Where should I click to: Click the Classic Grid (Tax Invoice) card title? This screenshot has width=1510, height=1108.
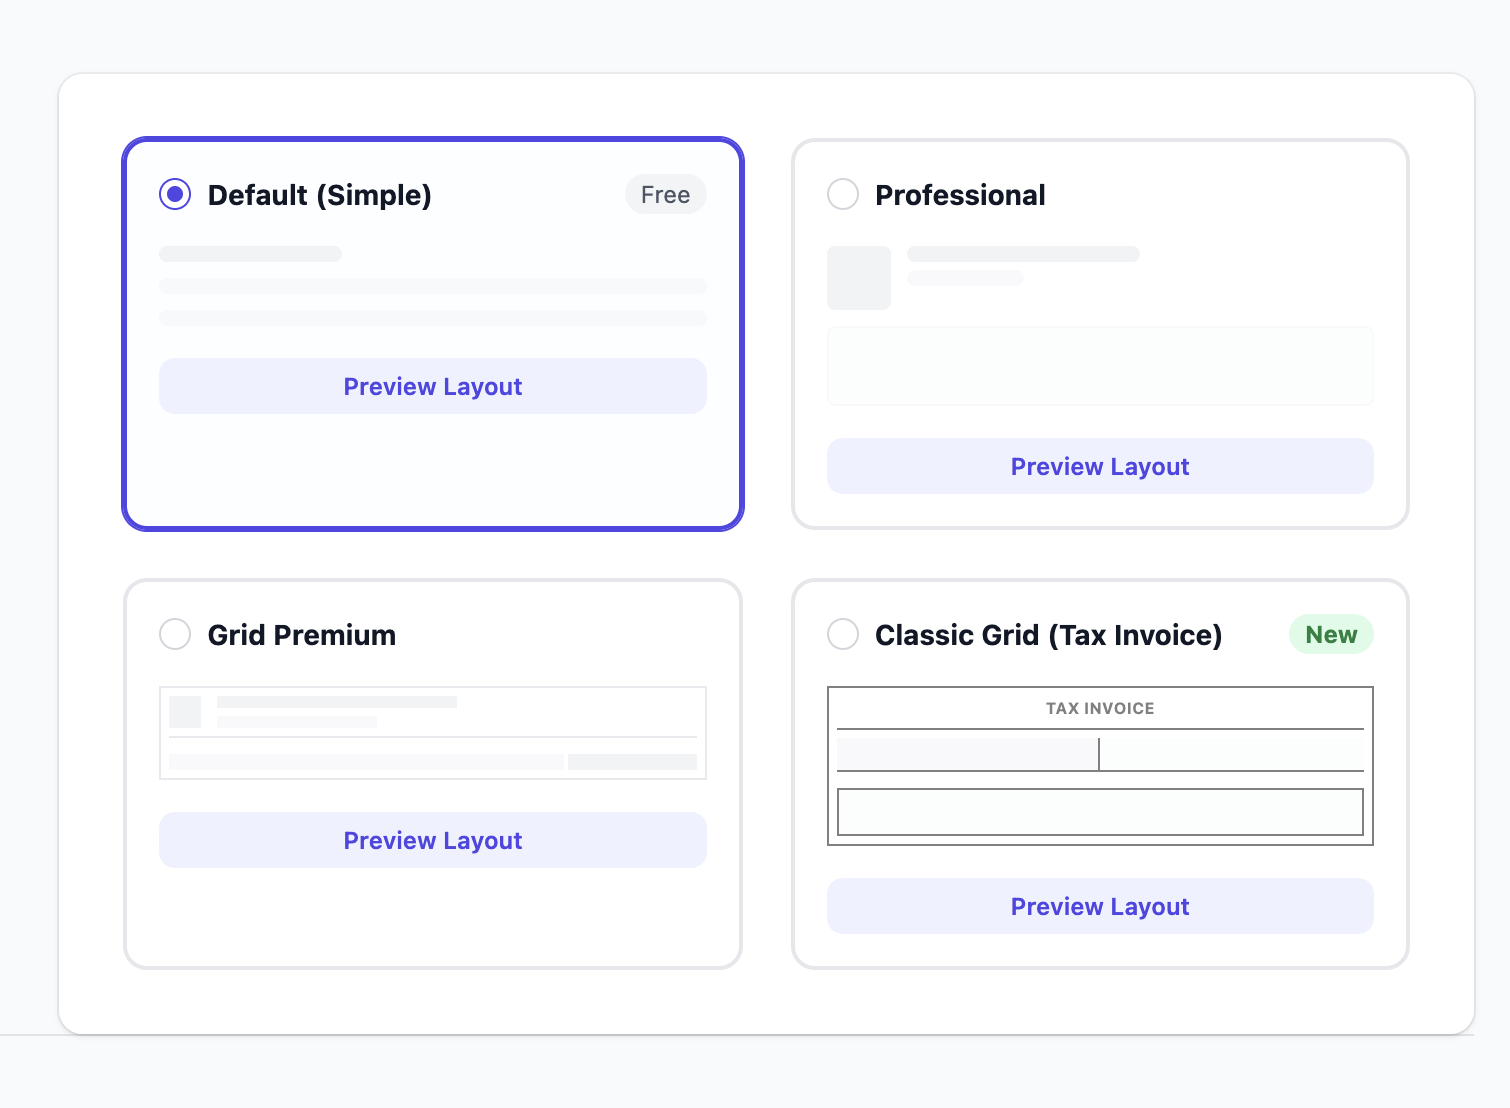(1048, 634)
